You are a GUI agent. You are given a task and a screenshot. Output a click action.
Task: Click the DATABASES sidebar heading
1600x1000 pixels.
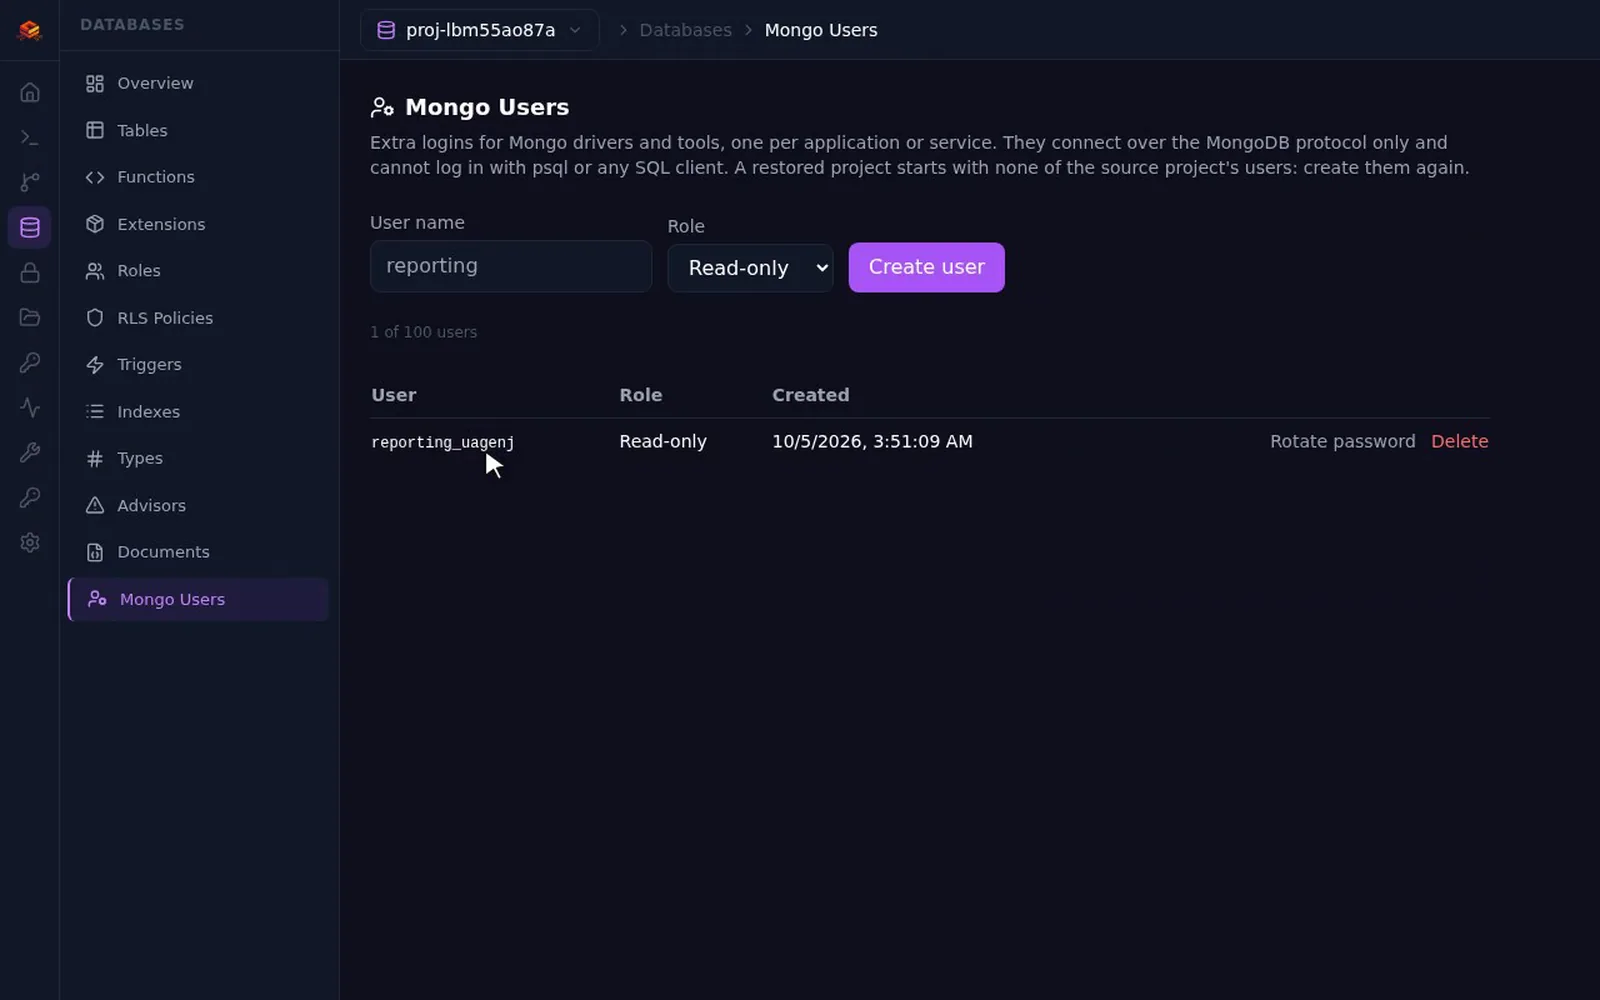132,25
